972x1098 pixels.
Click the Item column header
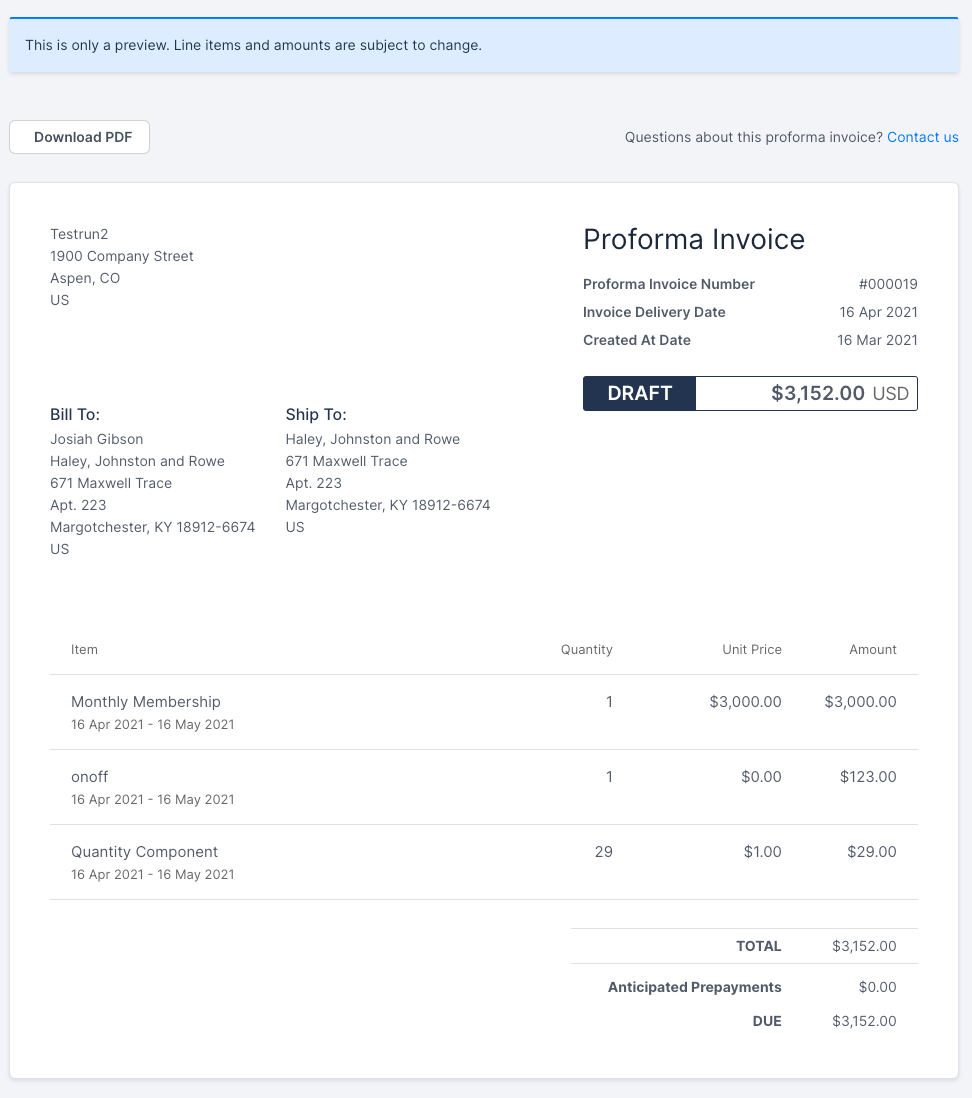click(x=84, y=650)
